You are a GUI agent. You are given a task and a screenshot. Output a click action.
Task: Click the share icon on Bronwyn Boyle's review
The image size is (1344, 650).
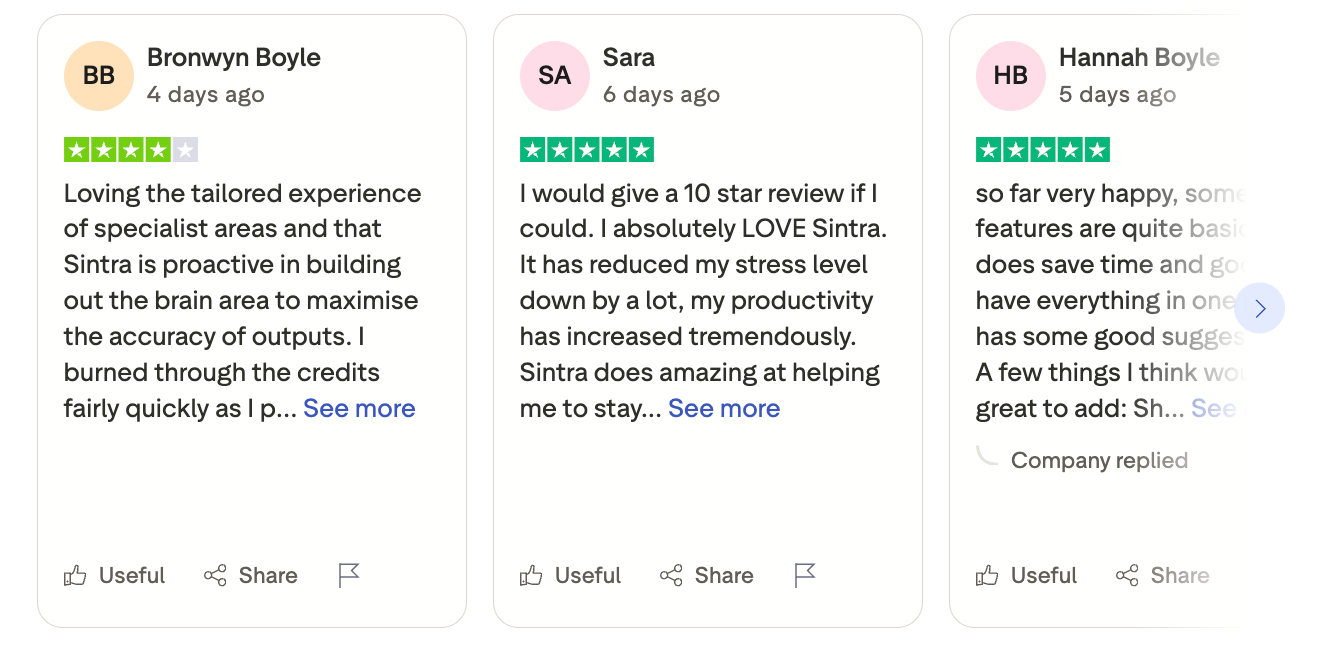(215, 576)
